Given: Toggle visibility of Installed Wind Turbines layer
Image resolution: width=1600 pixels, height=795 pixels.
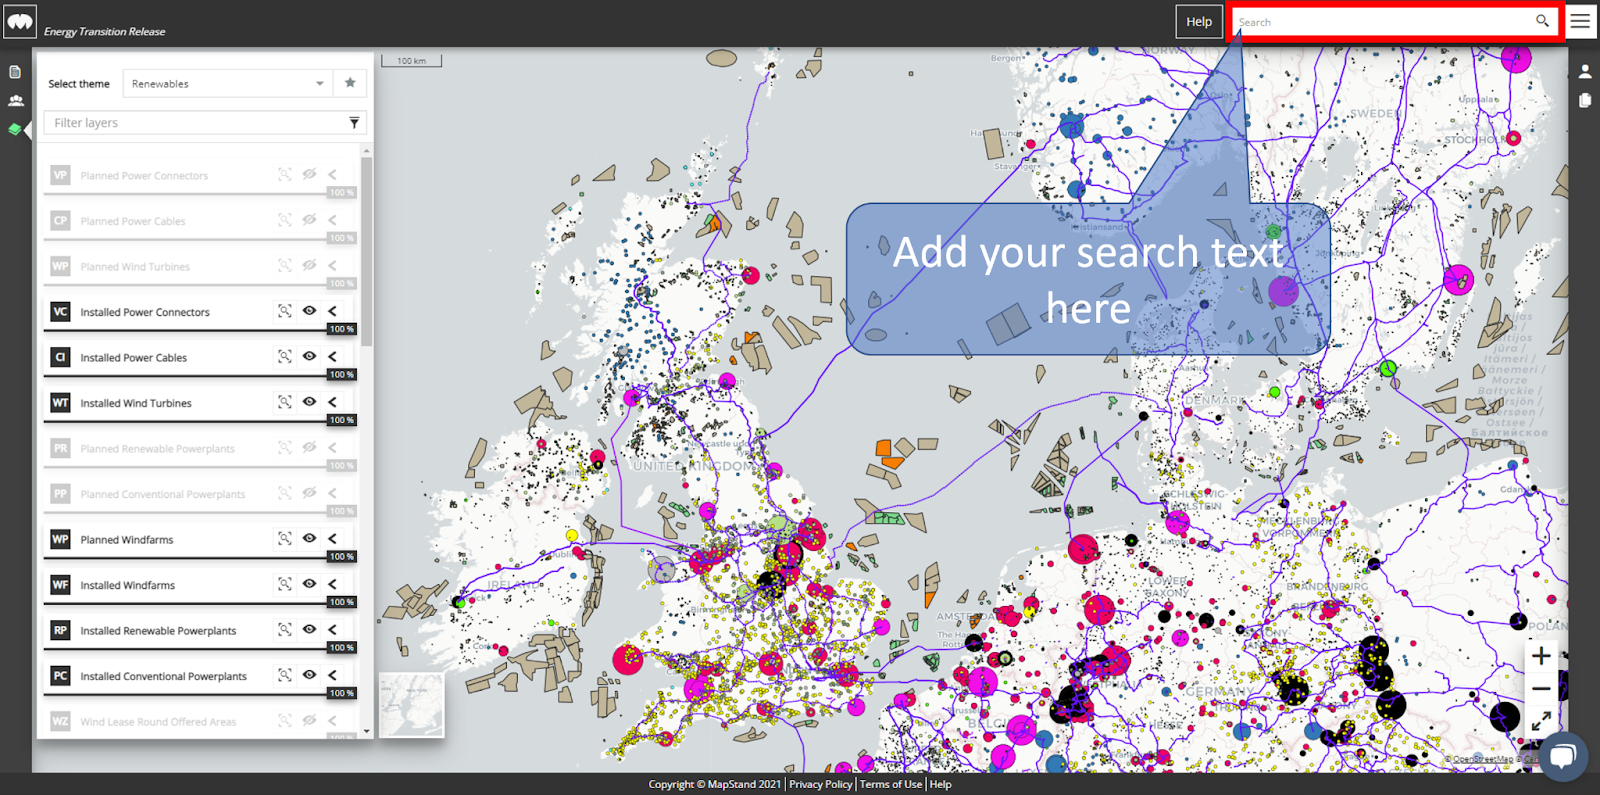Looking at the screenshot, I should 309,402.
